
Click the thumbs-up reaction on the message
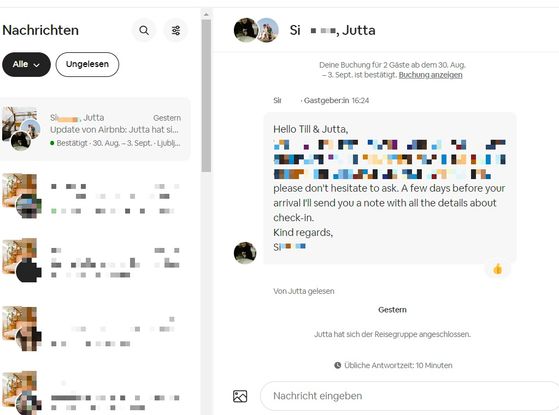[x=498, y=269]
